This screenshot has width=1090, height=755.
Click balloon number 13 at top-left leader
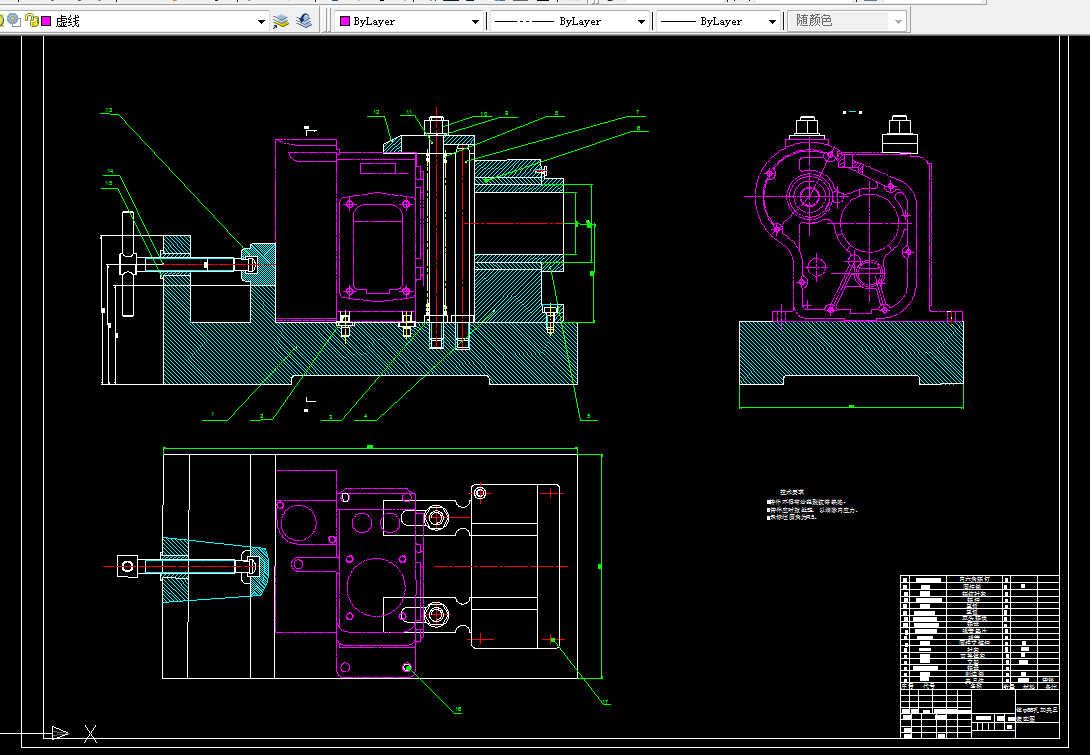[109, 110]
